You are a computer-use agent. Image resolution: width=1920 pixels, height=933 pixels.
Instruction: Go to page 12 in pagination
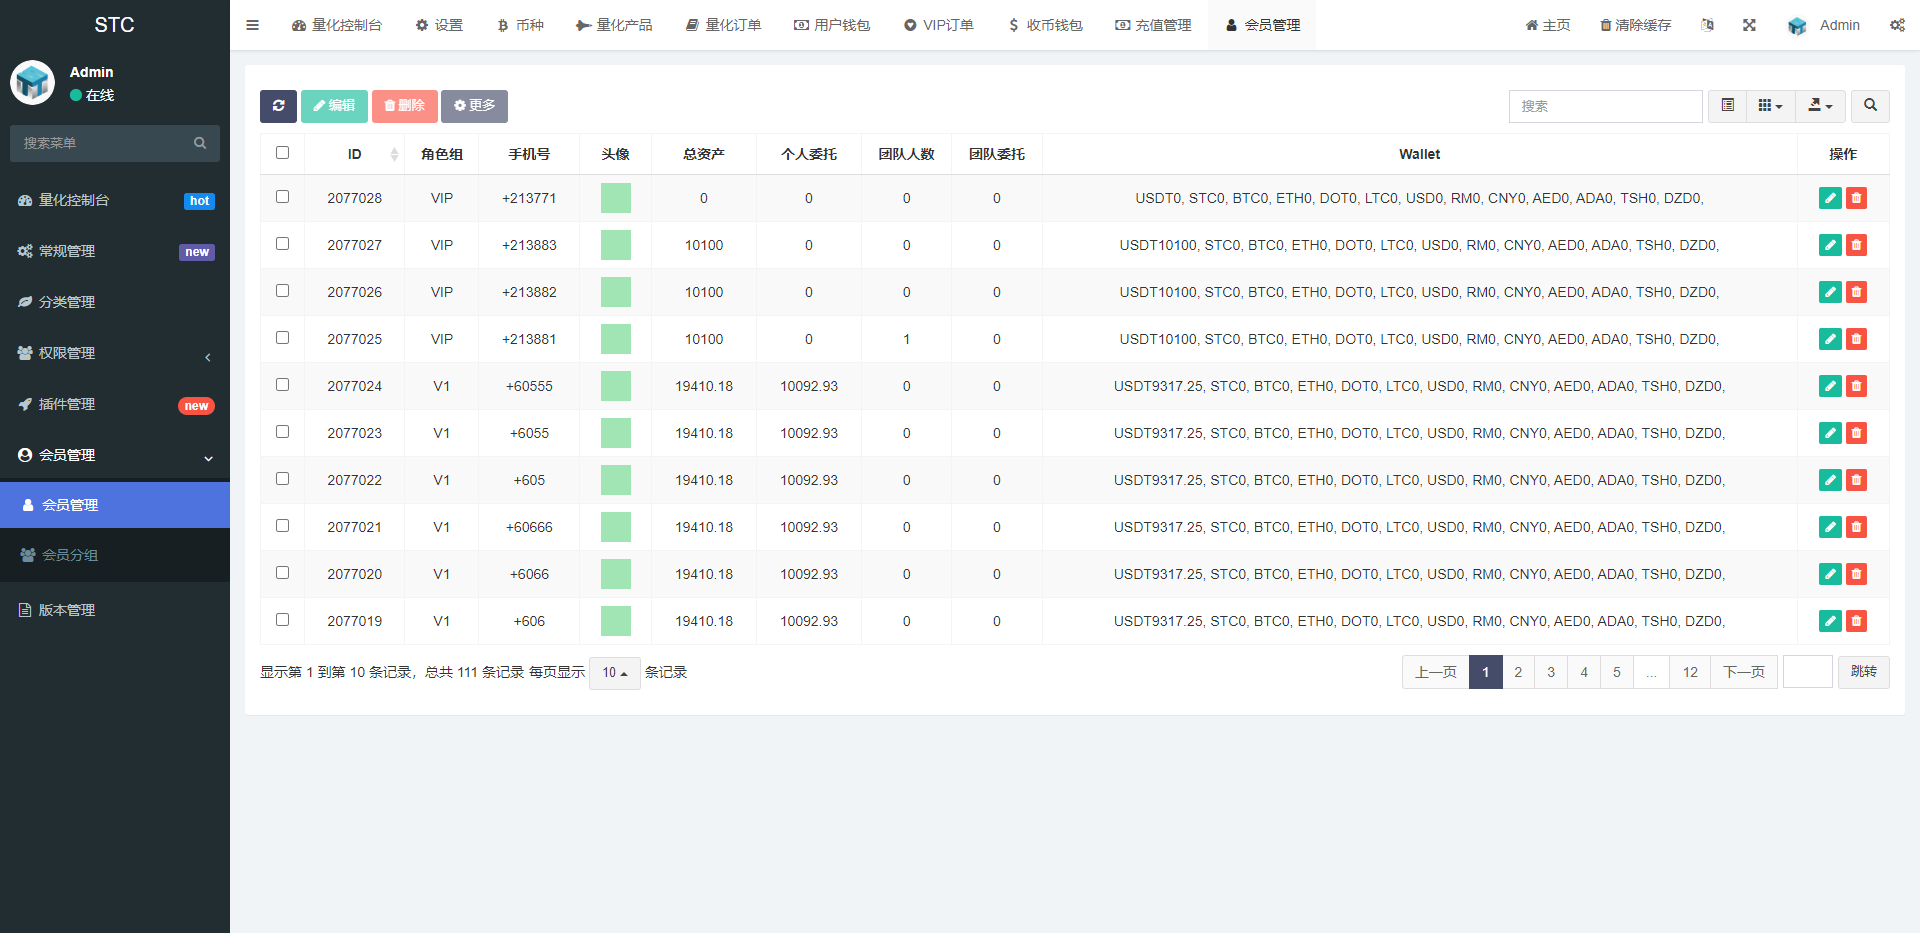point(1689,672)
